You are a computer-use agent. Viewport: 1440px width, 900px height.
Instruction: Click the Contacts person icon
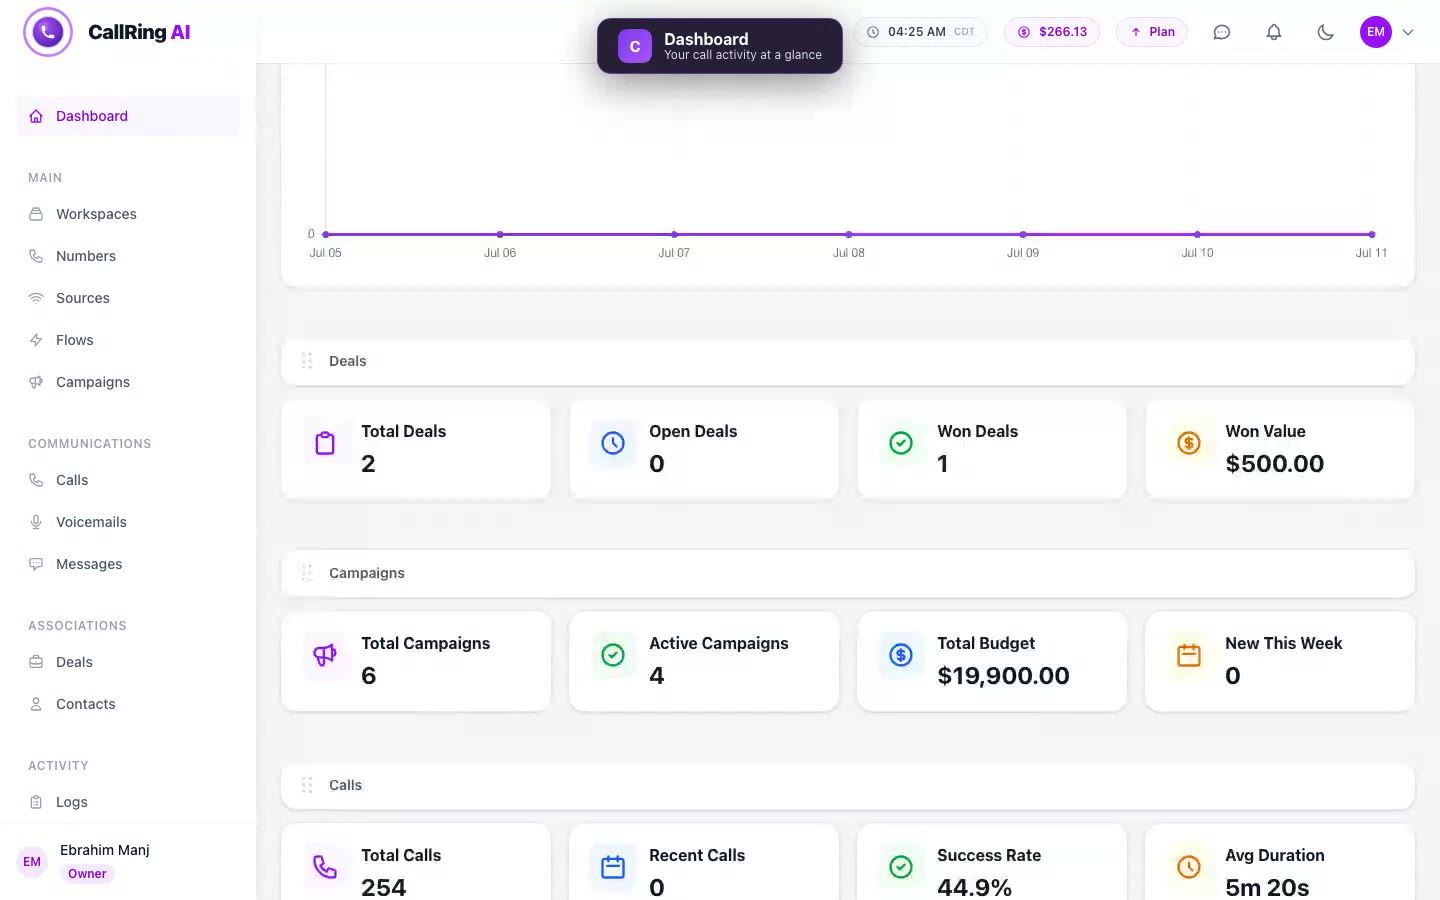point(36,704)
